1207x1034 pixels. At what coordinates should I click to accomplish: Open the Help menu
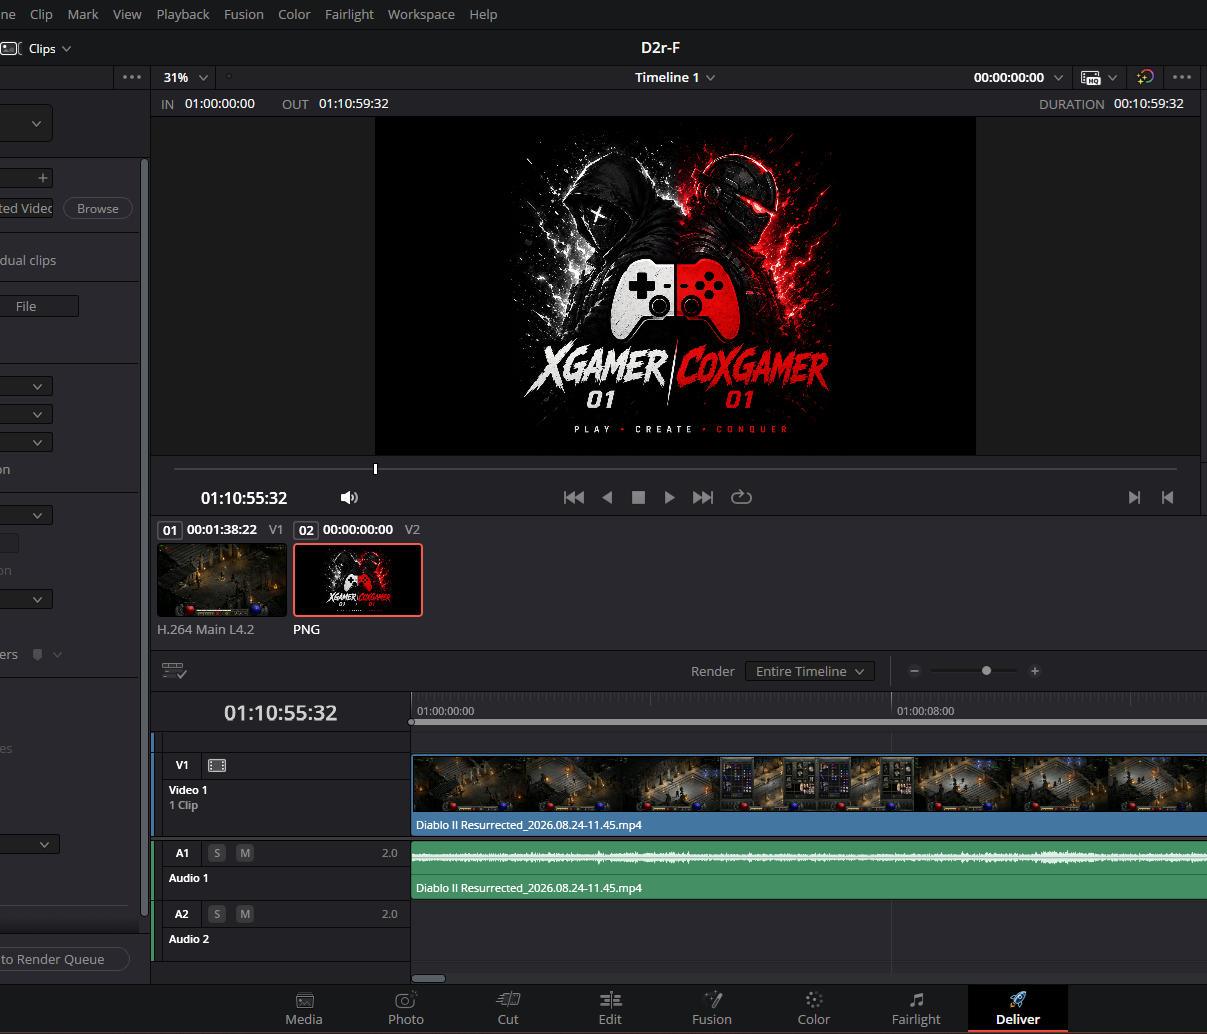pos(483,14)
